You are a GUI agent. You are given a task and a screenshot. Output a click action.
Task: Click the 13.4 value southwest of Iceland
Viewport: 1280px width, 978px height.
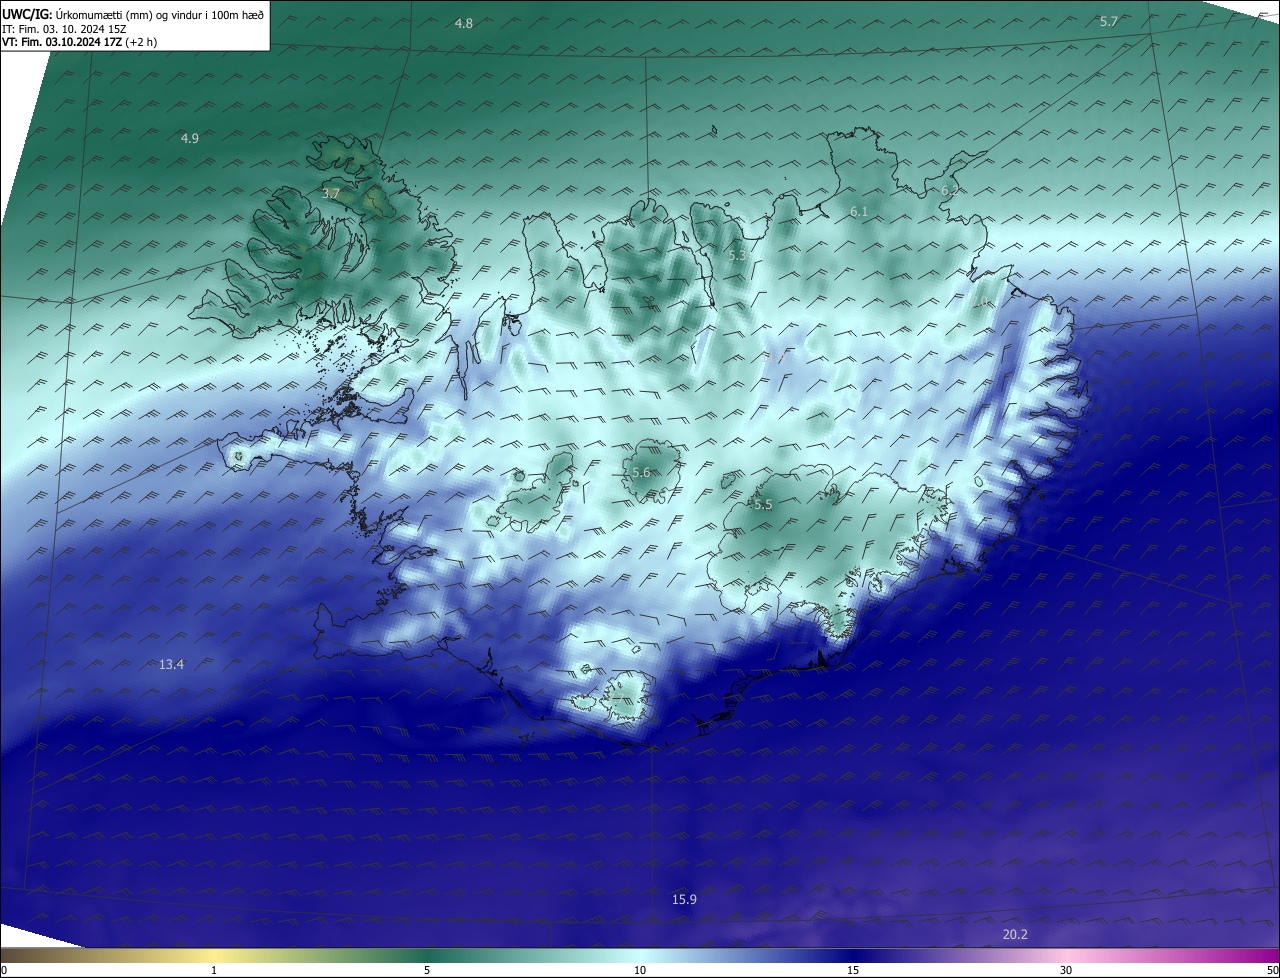click(171, 664)
